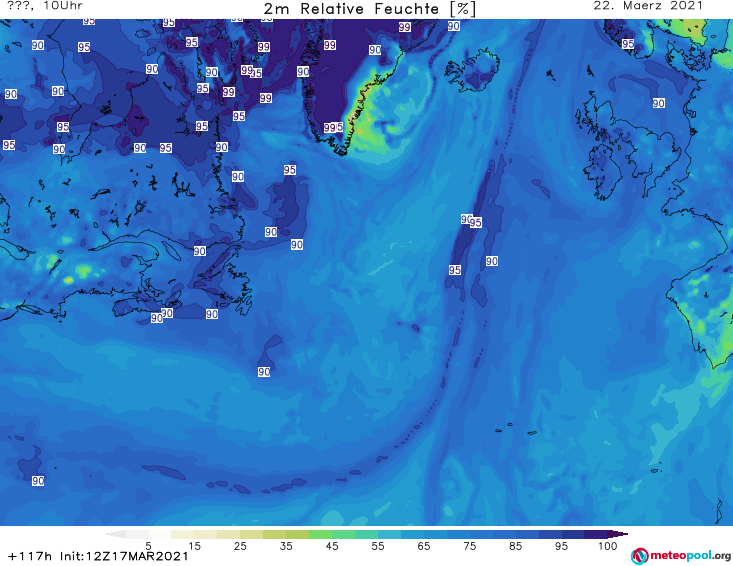This screenshot has height=566, width=733.
Task: Click the 90 contour label over the North Sea
Action: [x=659, y=103]
